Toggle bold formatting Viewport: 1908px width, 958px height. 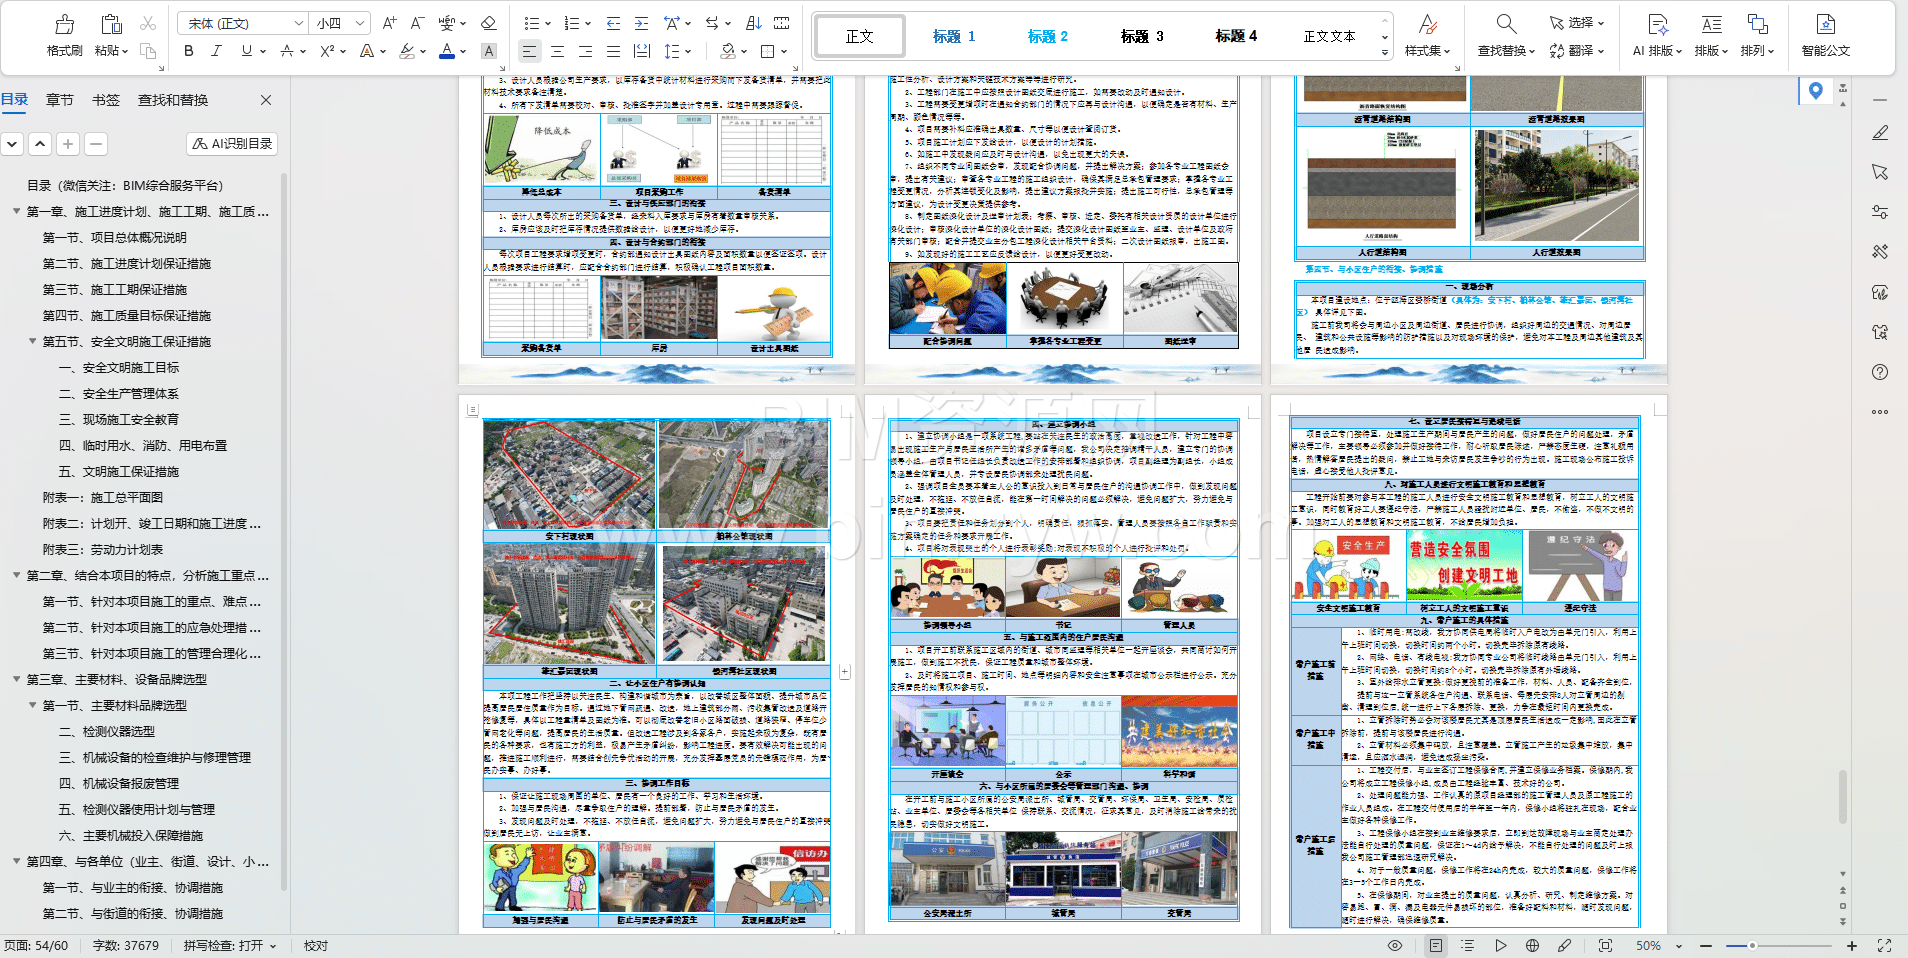pos(189,51)
